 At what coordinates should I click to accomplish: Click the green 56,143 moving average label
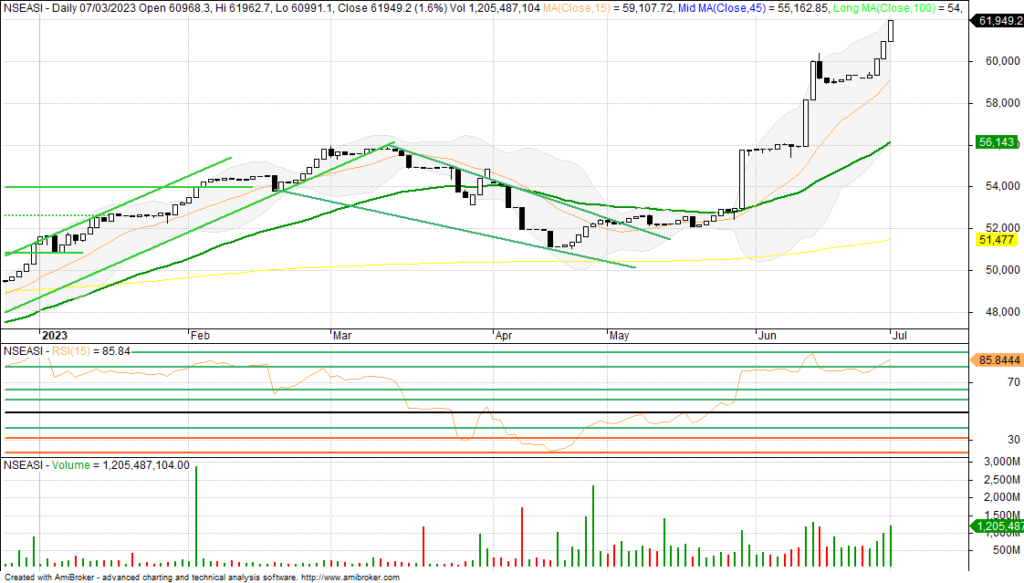[x=996, y=144]
